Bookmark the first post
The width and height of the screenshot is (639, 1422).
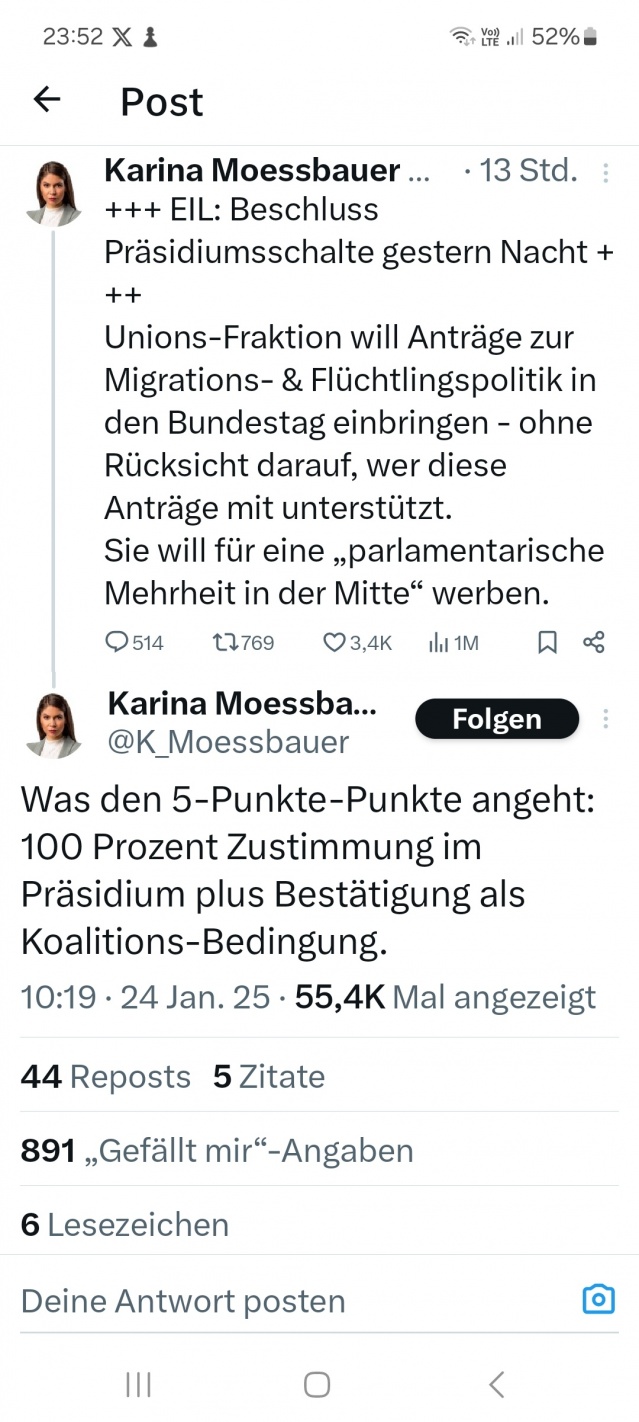tap(547, 643)
